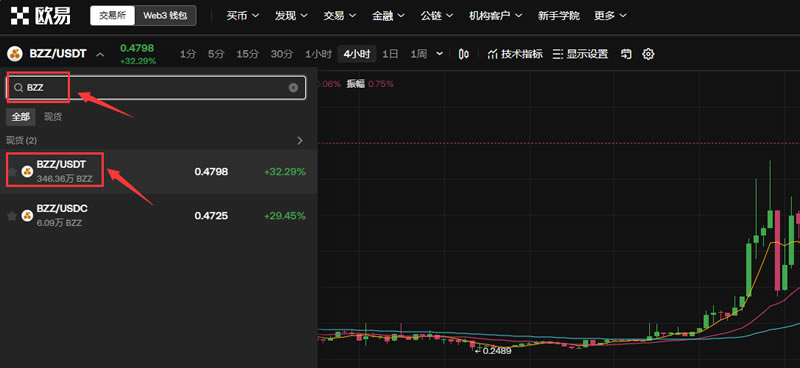
Task: Click header price 0.4798 in green
Action: pos(137,48)
